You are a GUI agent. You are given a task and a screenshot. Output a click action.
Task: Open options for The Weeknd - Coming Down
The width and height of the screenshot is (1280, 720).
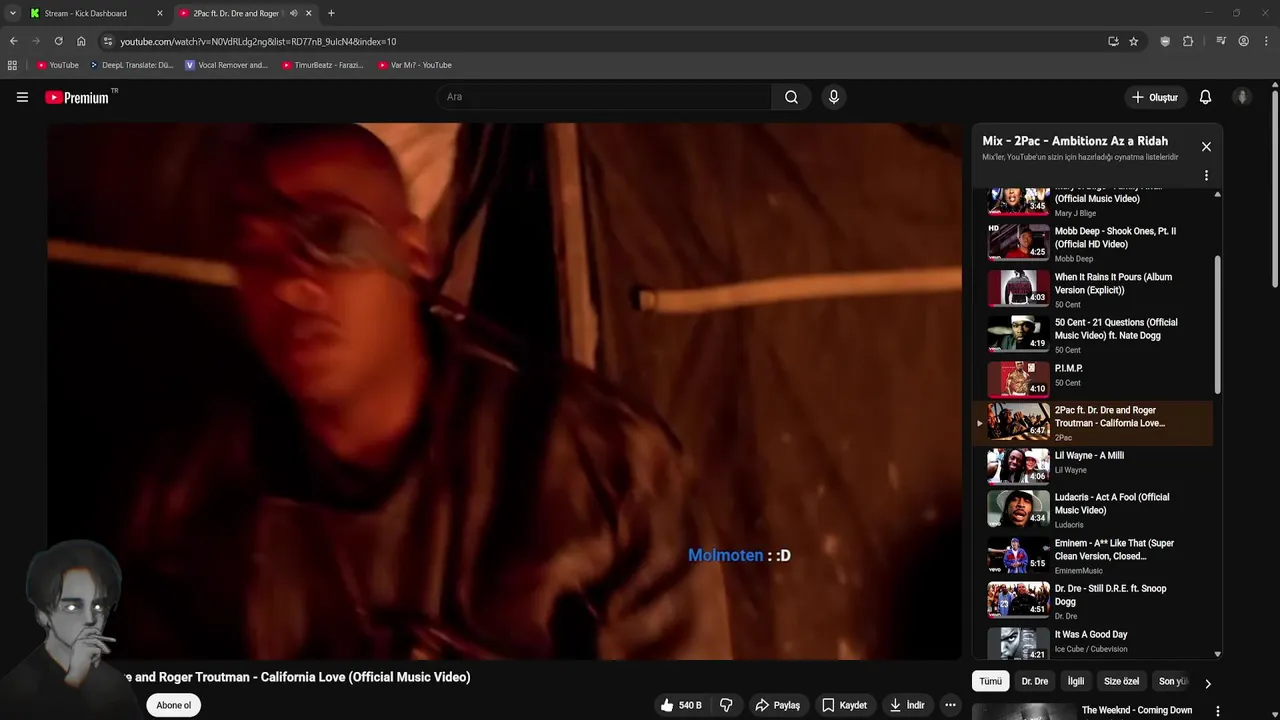[x=1217, y=711]
